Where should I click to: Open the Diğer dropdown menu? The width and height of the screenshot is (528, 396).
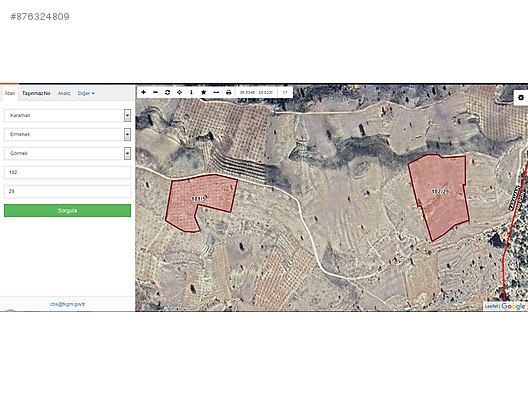coord(86,93)
